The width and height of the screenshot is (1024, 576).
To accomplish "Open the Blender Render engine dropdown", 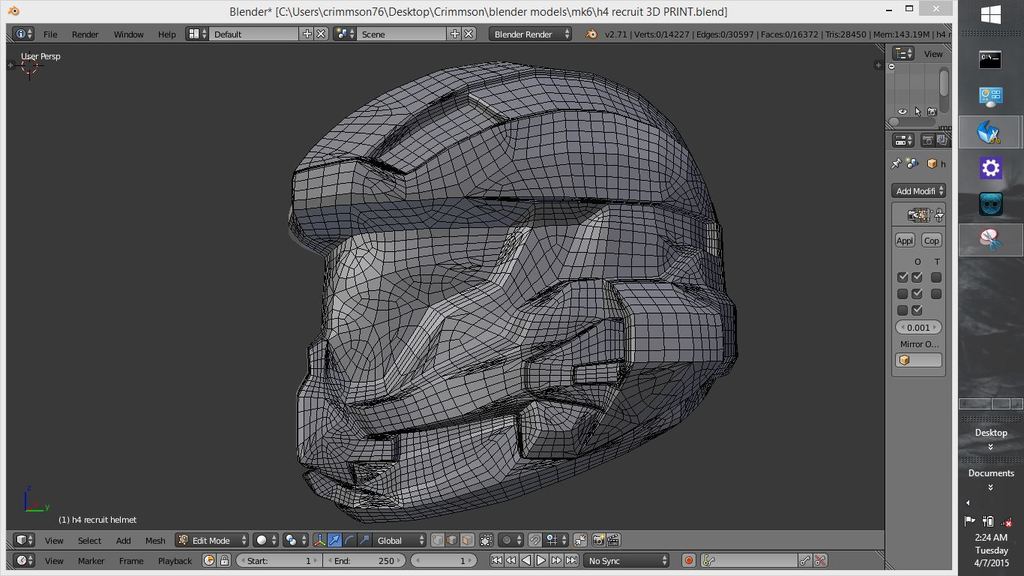I will coord(530,34).
